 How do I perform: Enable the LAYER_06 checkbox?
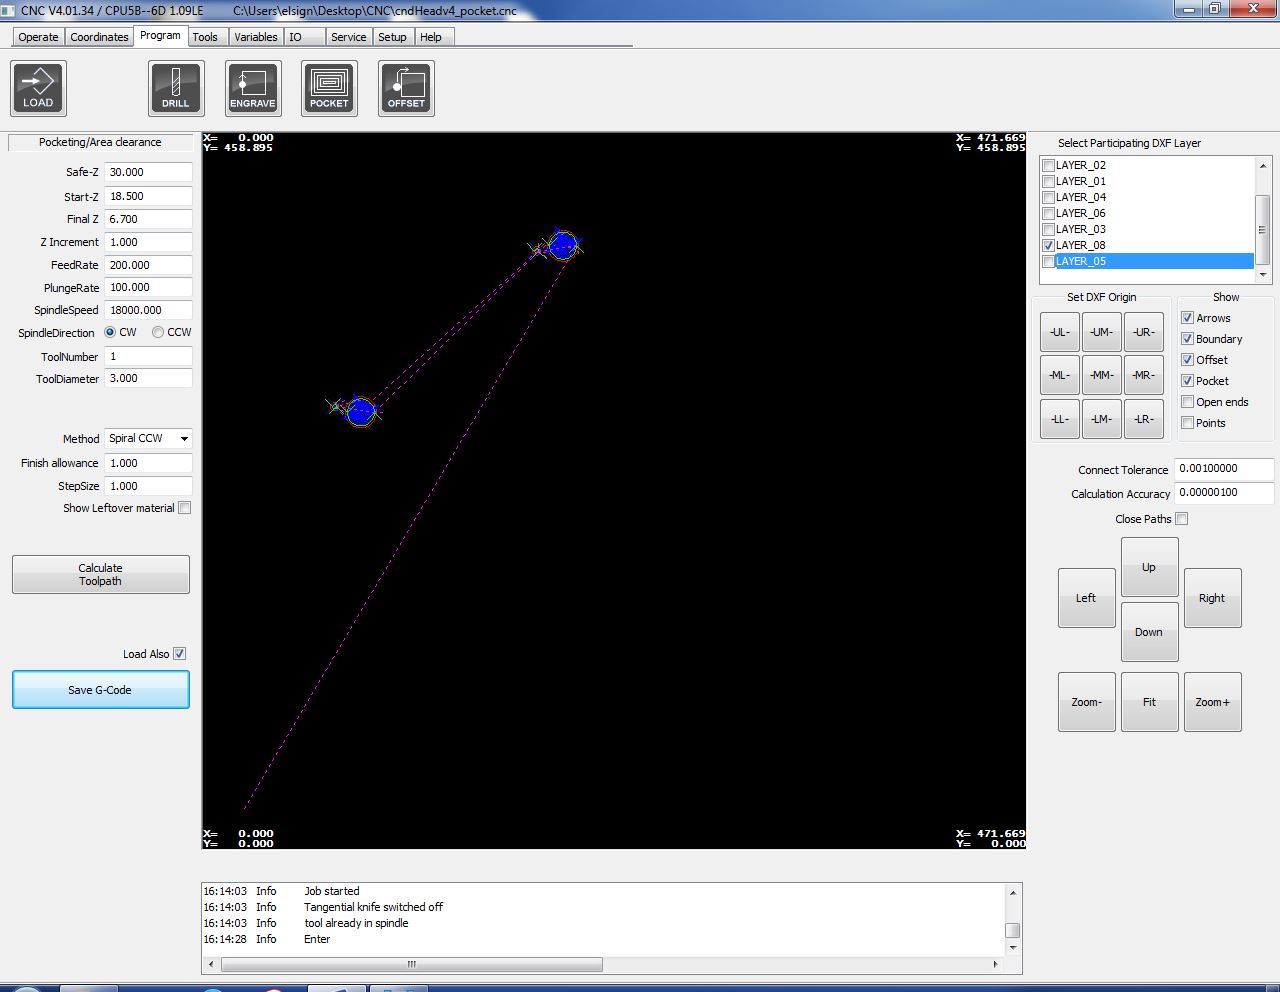pos(1048,213)
